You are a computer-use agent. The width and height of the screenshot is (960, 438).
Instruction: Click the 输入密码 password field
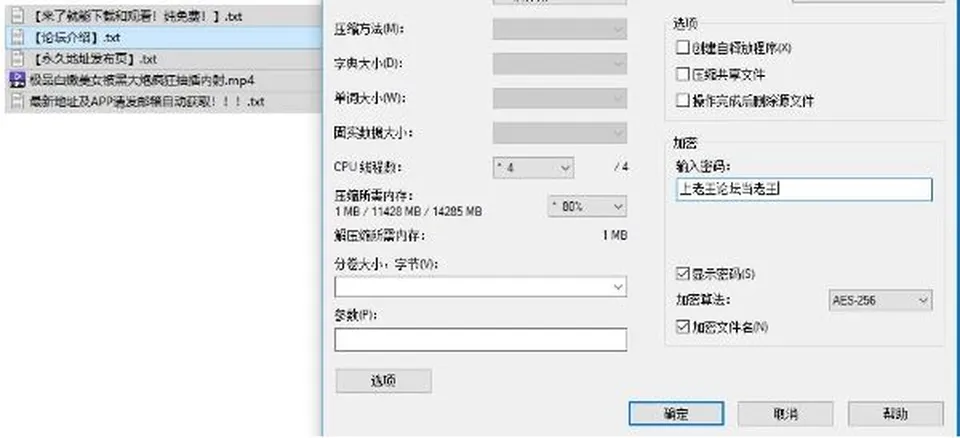804,189
